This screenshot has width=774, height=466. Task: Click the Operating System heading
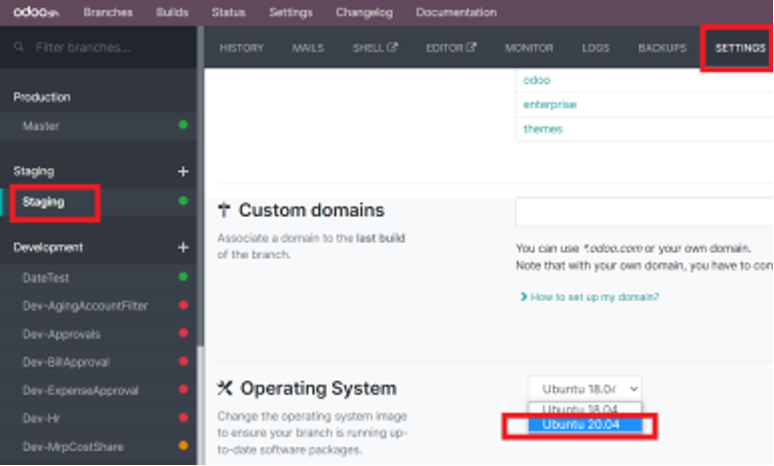pos(318,388)
